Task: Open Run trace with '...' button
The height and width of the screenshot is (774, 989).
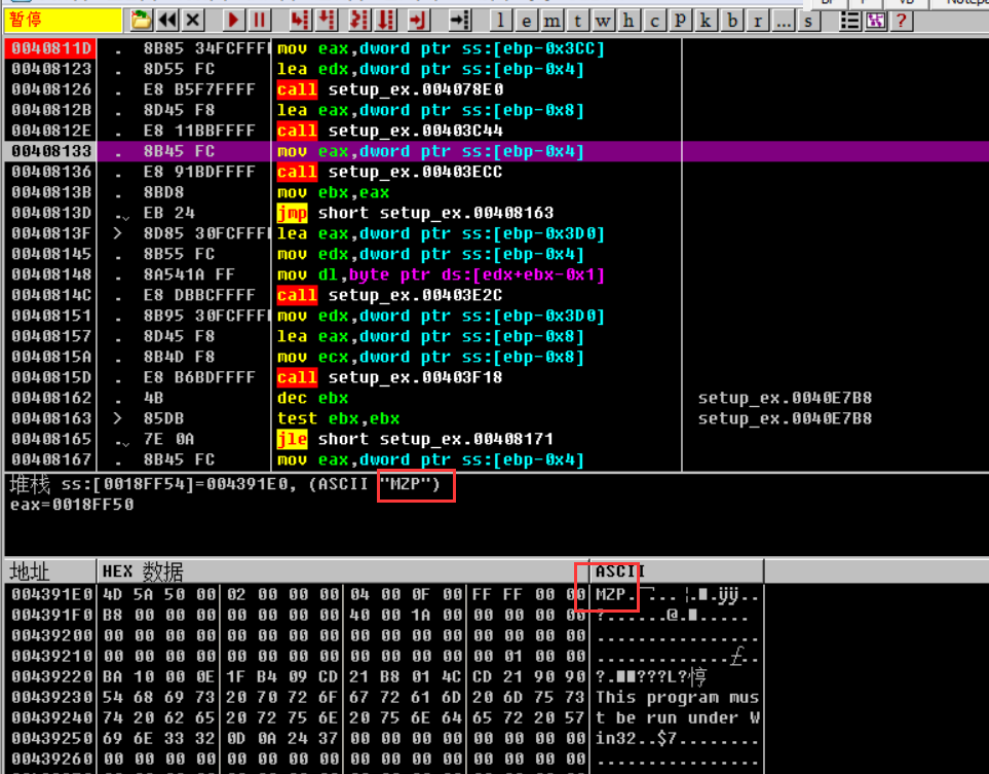Action: 783,21
